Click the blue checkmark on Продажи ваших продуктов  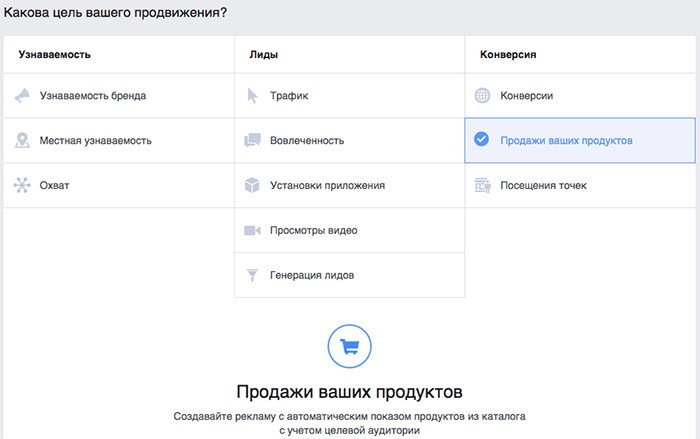click(481, 139)
